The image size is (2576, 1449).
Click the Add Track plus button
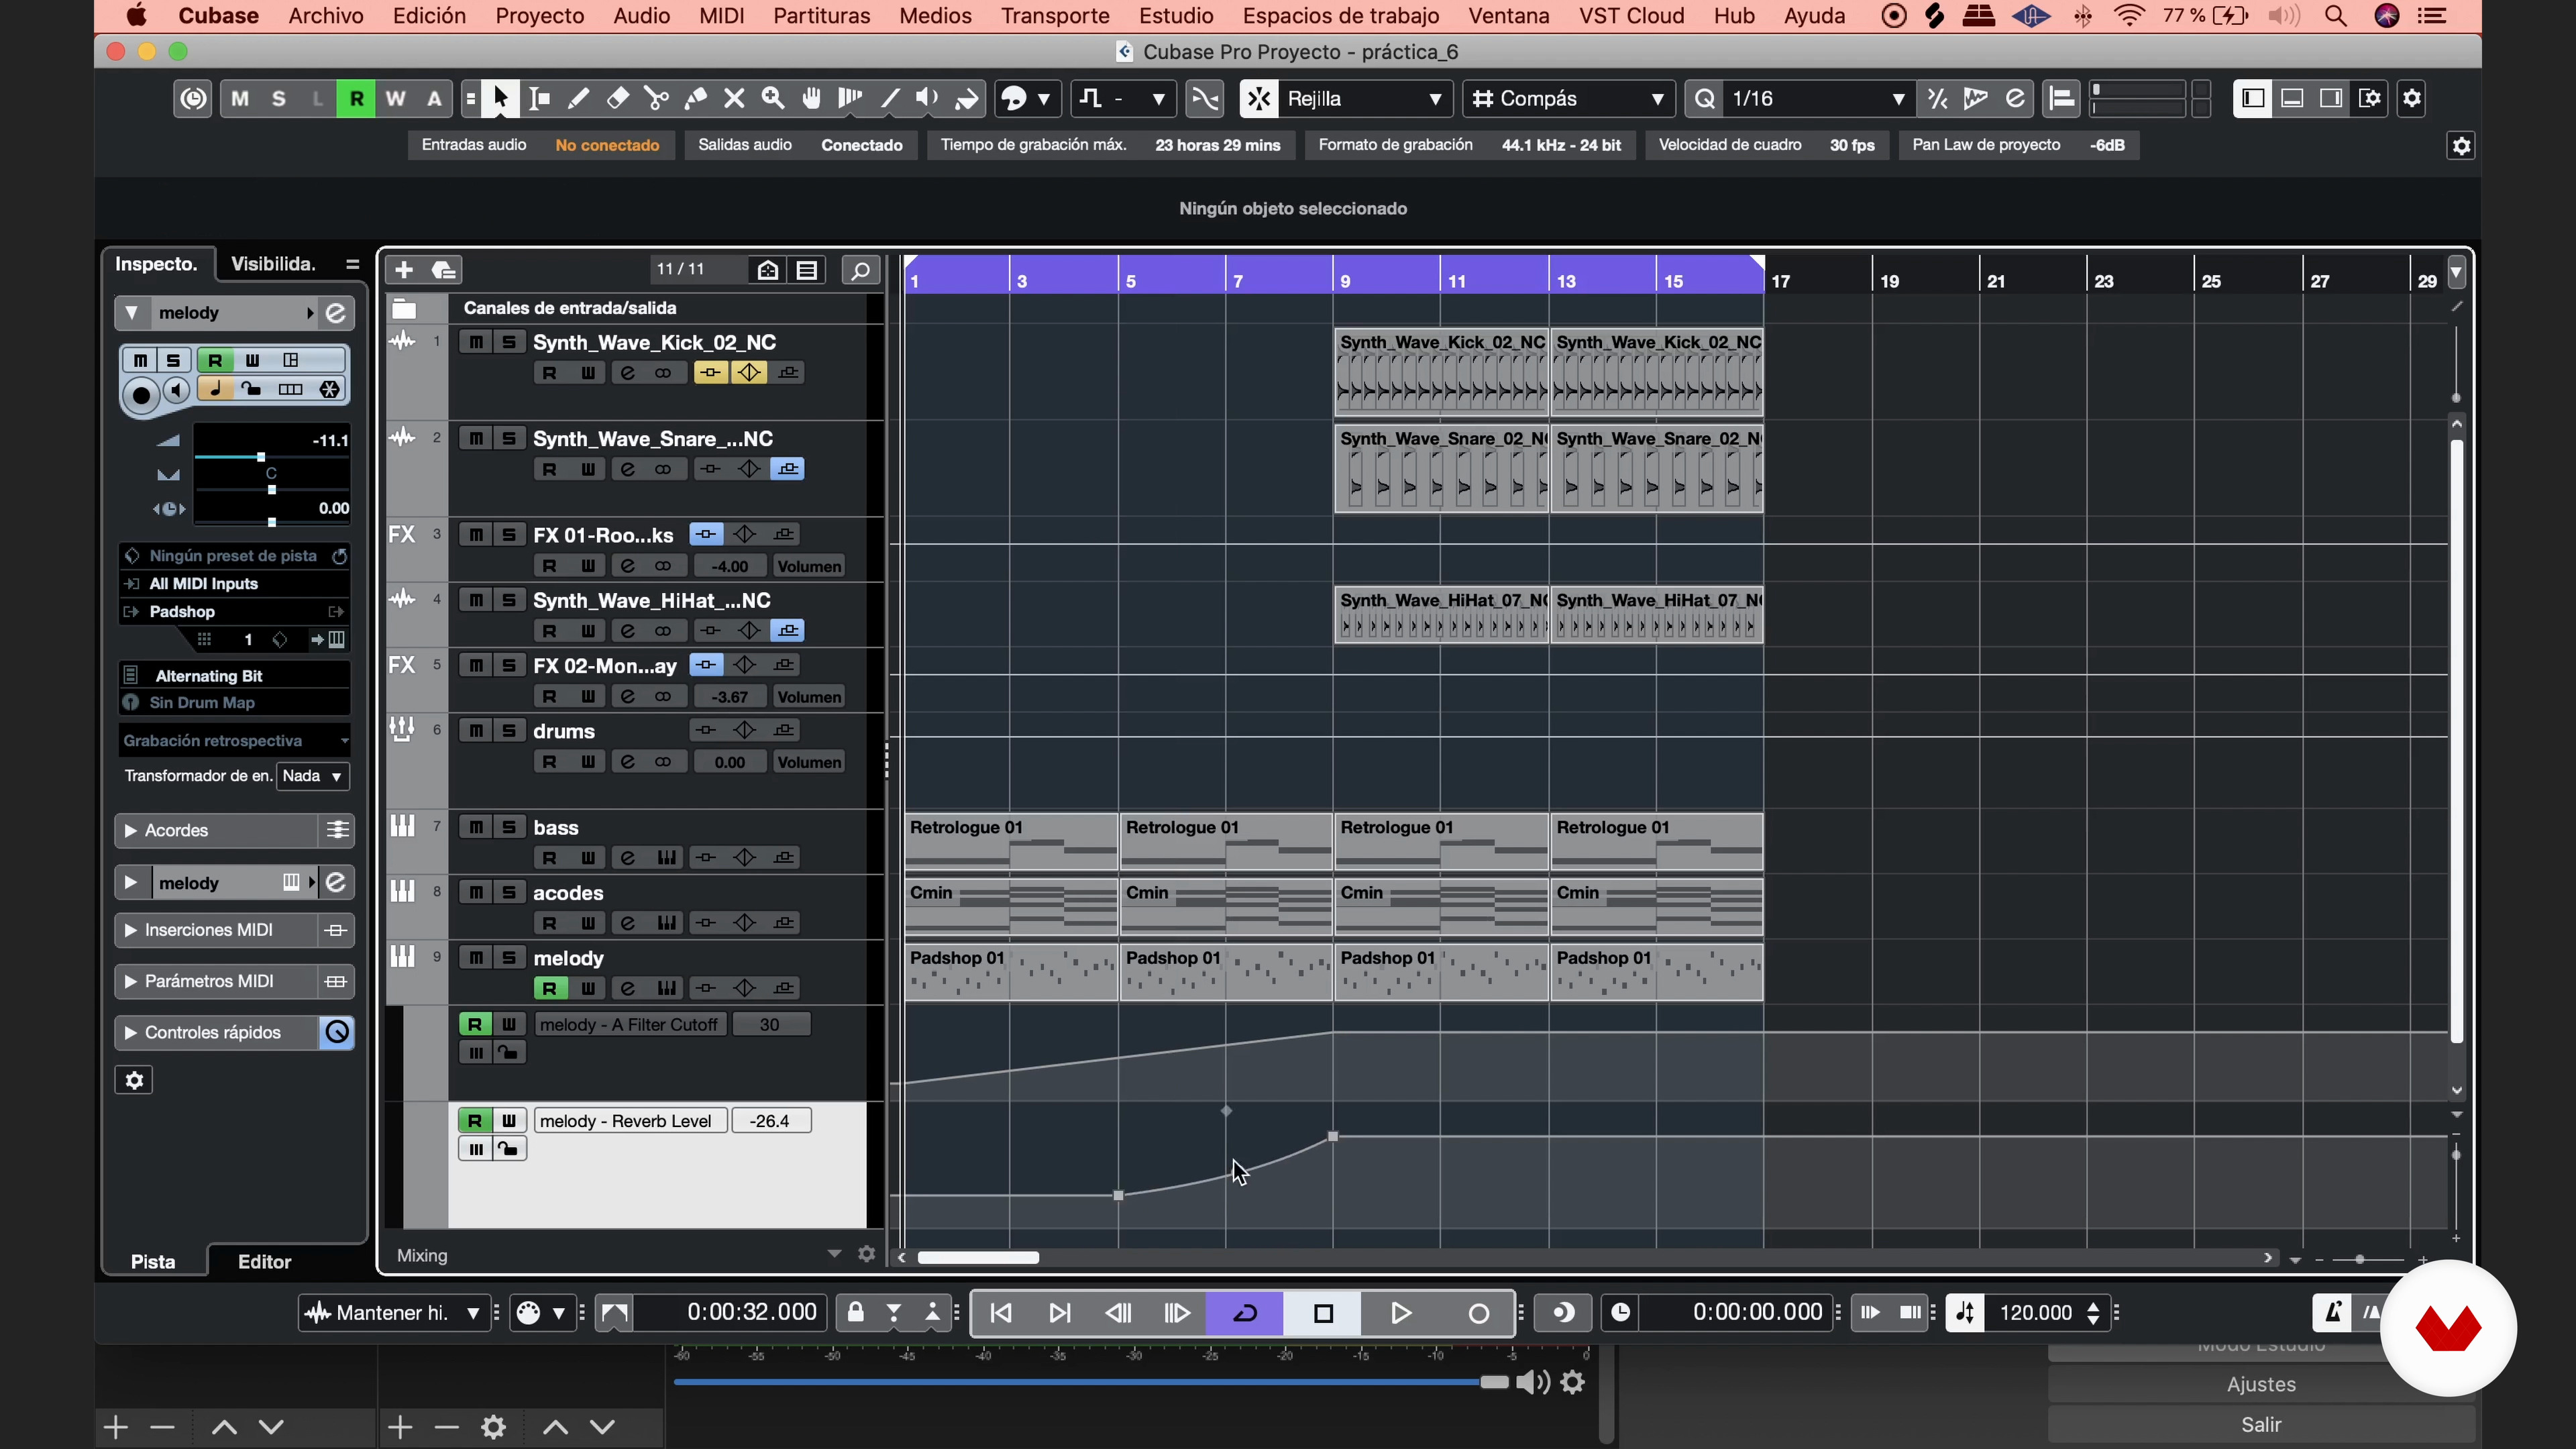[x=404, y=270]
